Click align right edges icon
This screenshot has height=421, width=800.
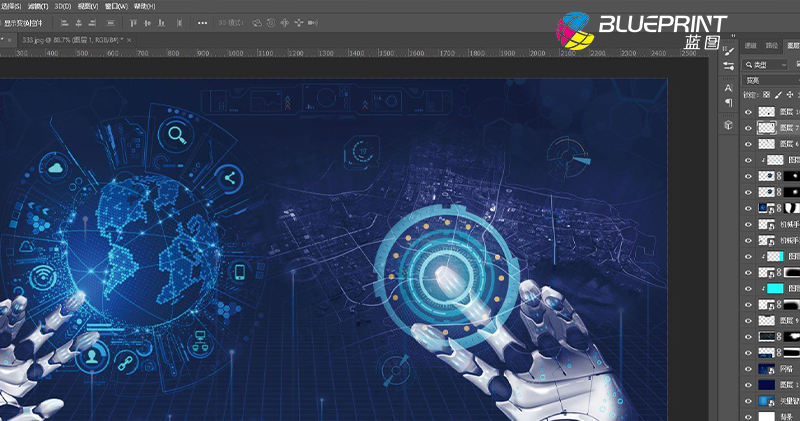click(x=92, y=23)
